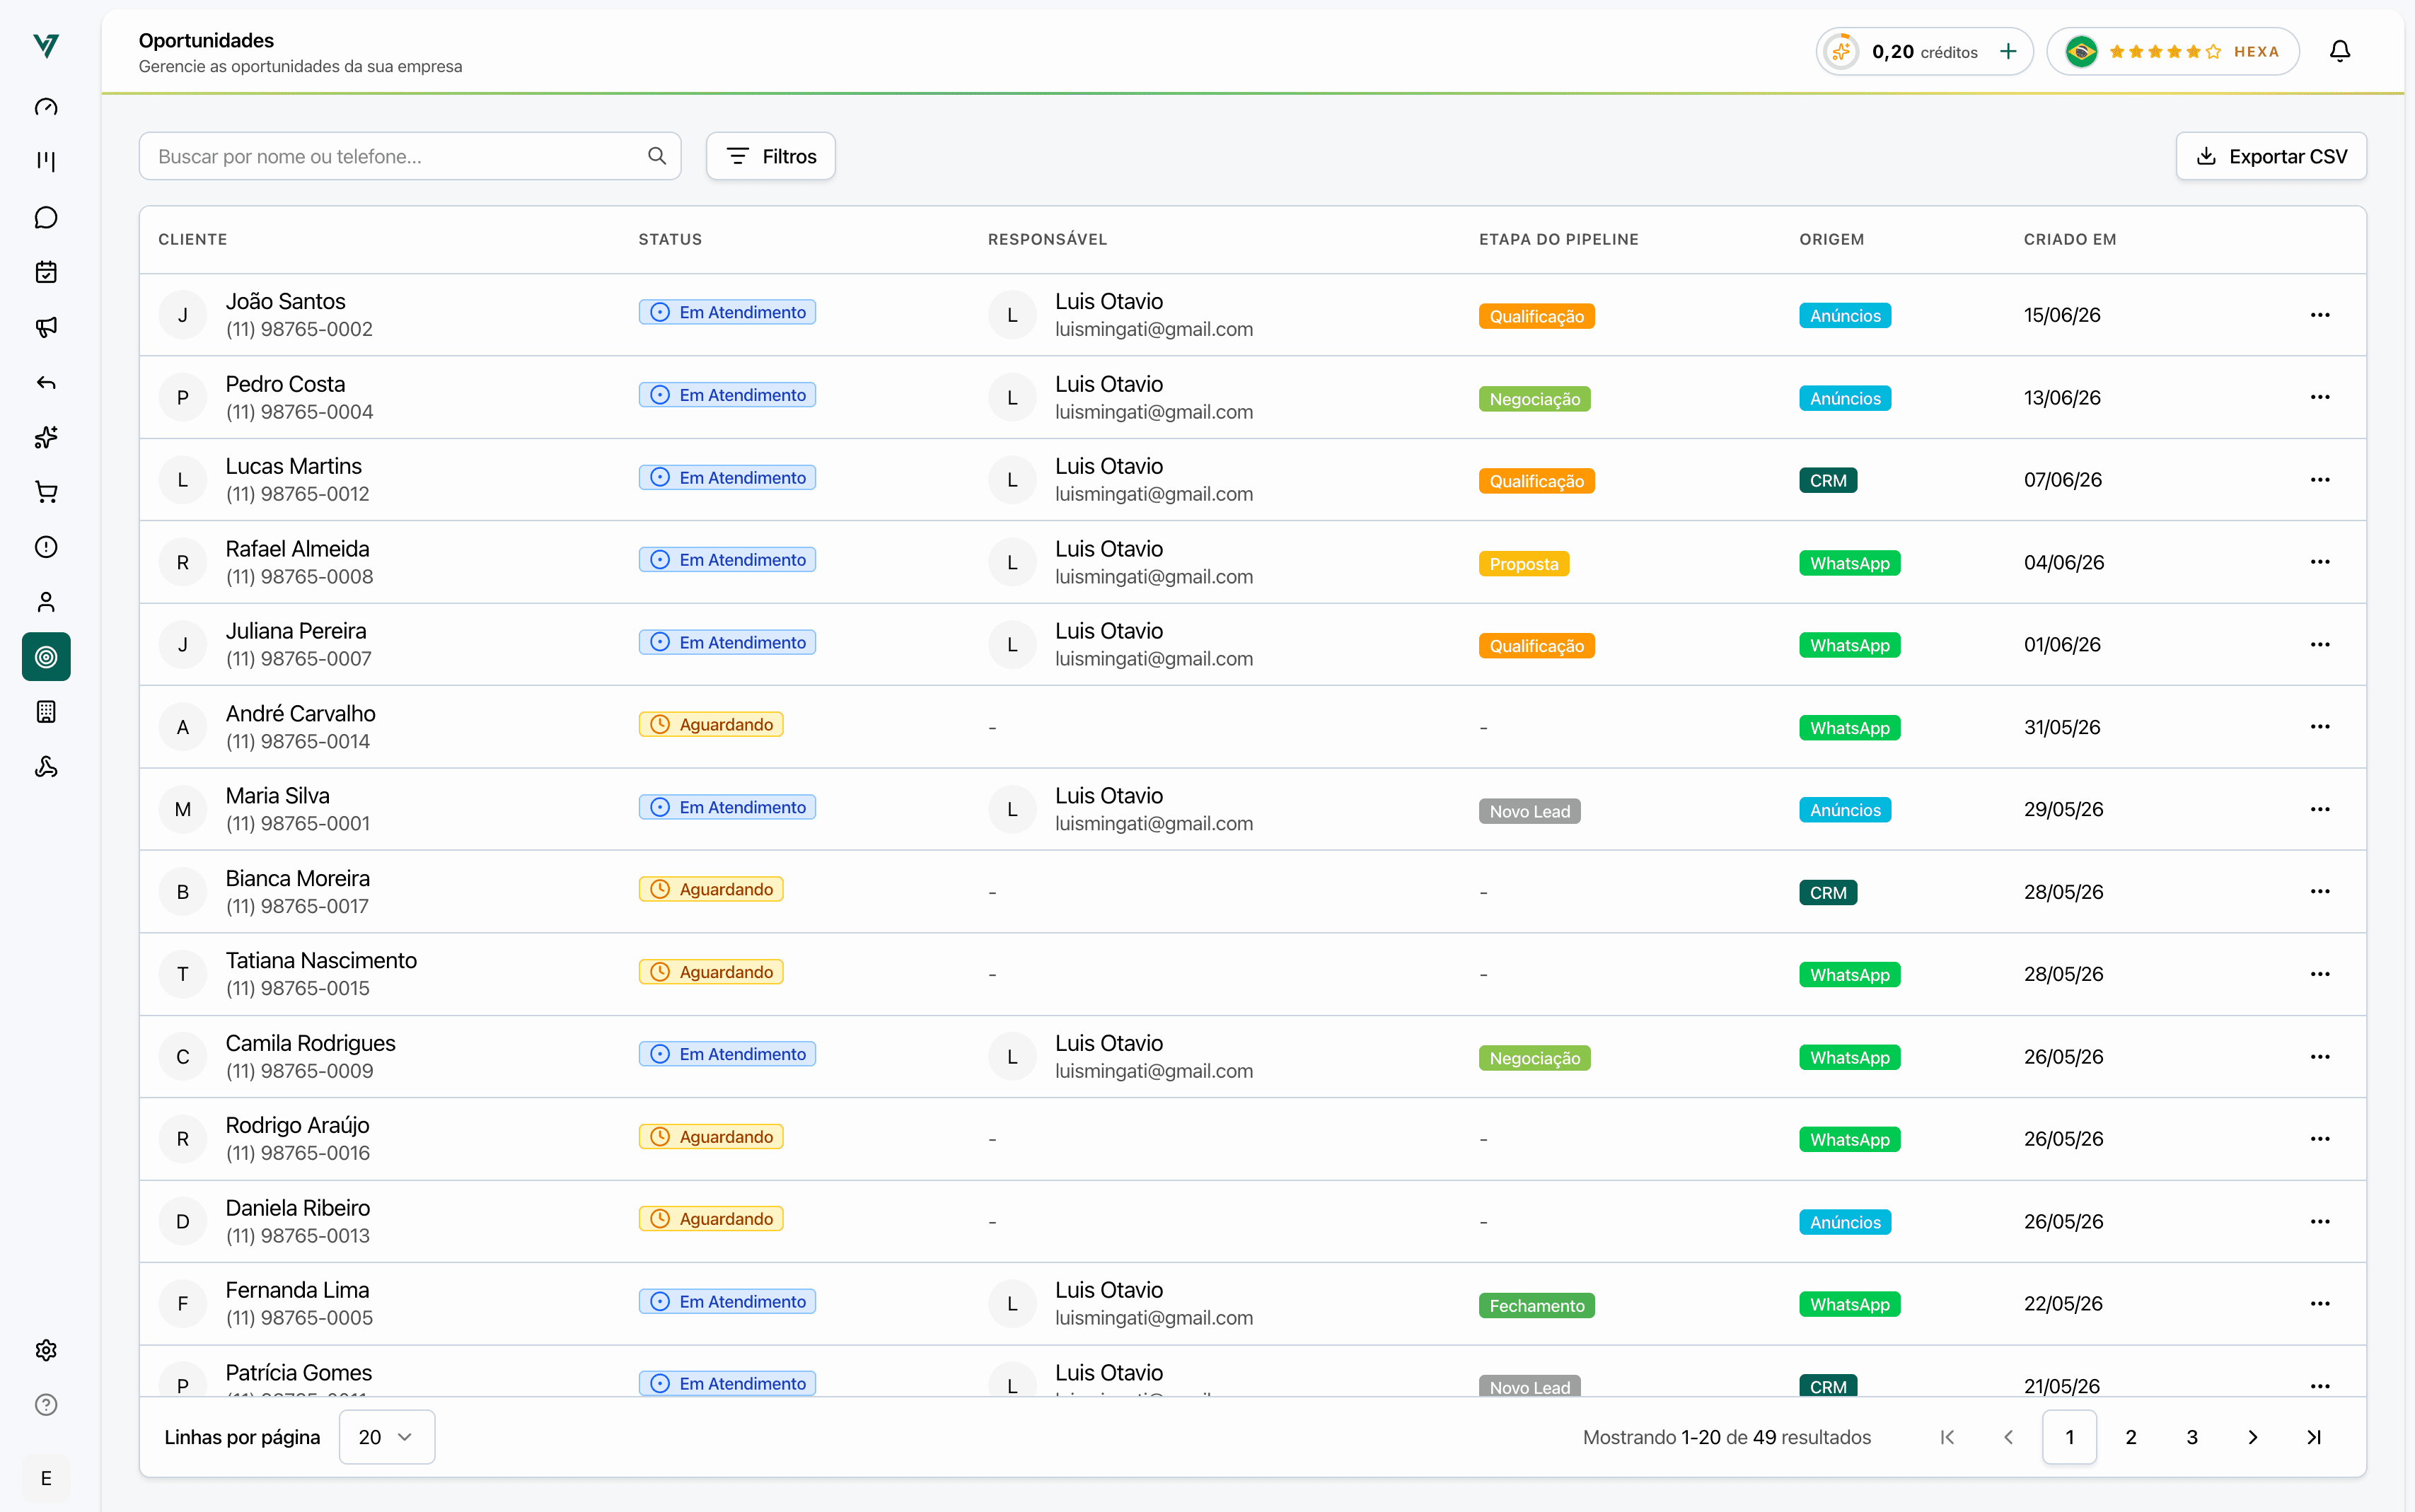Go to the next page arrow

click(x=2253, y=1437)
